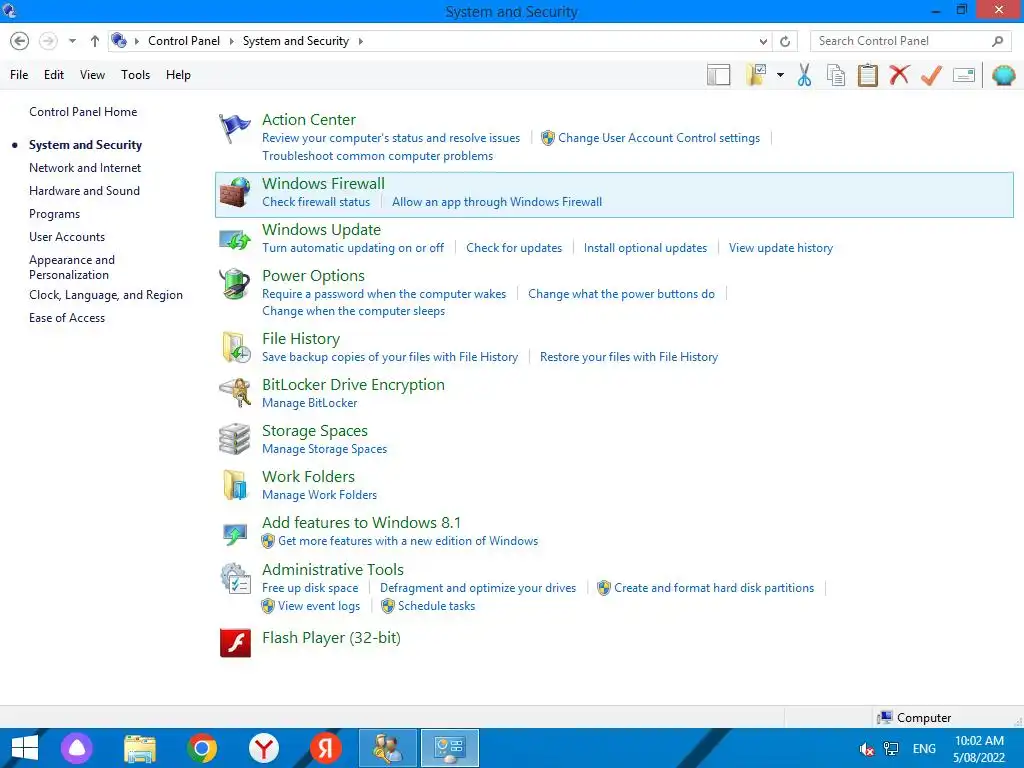Open the Power Options battery icon
The width and height of the screenshot is (1024, 768).
coord(234,284)
